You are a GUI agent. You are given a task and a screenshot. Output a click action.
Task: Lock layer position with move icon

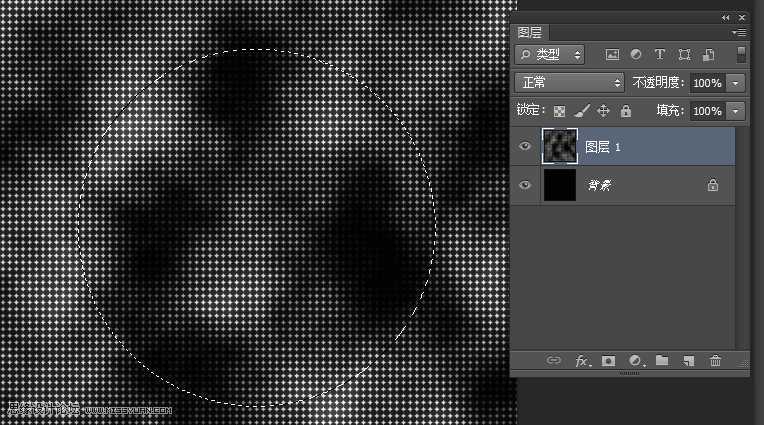point(603,111)
